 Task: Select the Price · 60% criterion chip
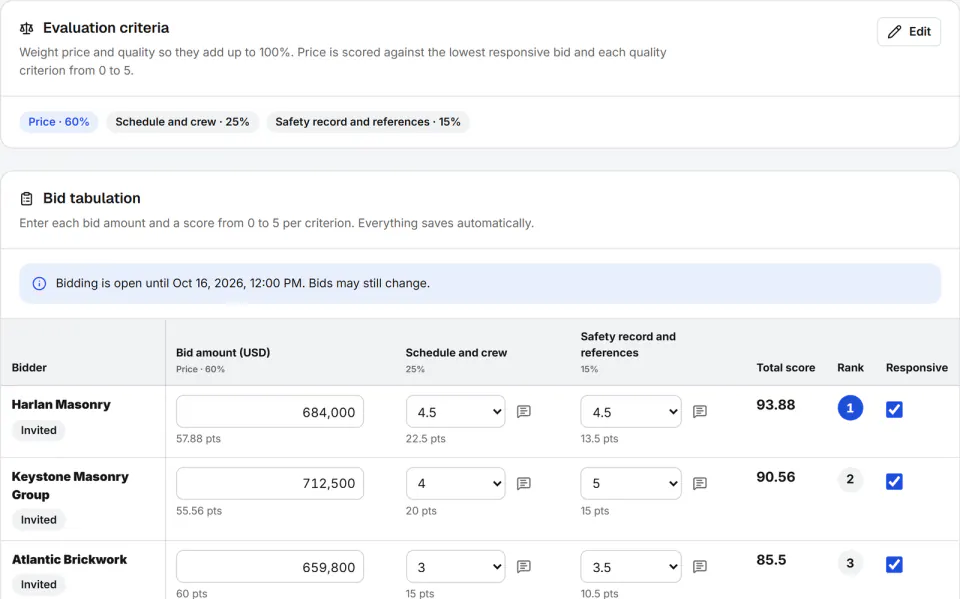pyautogui.click(x=59, y=122)
